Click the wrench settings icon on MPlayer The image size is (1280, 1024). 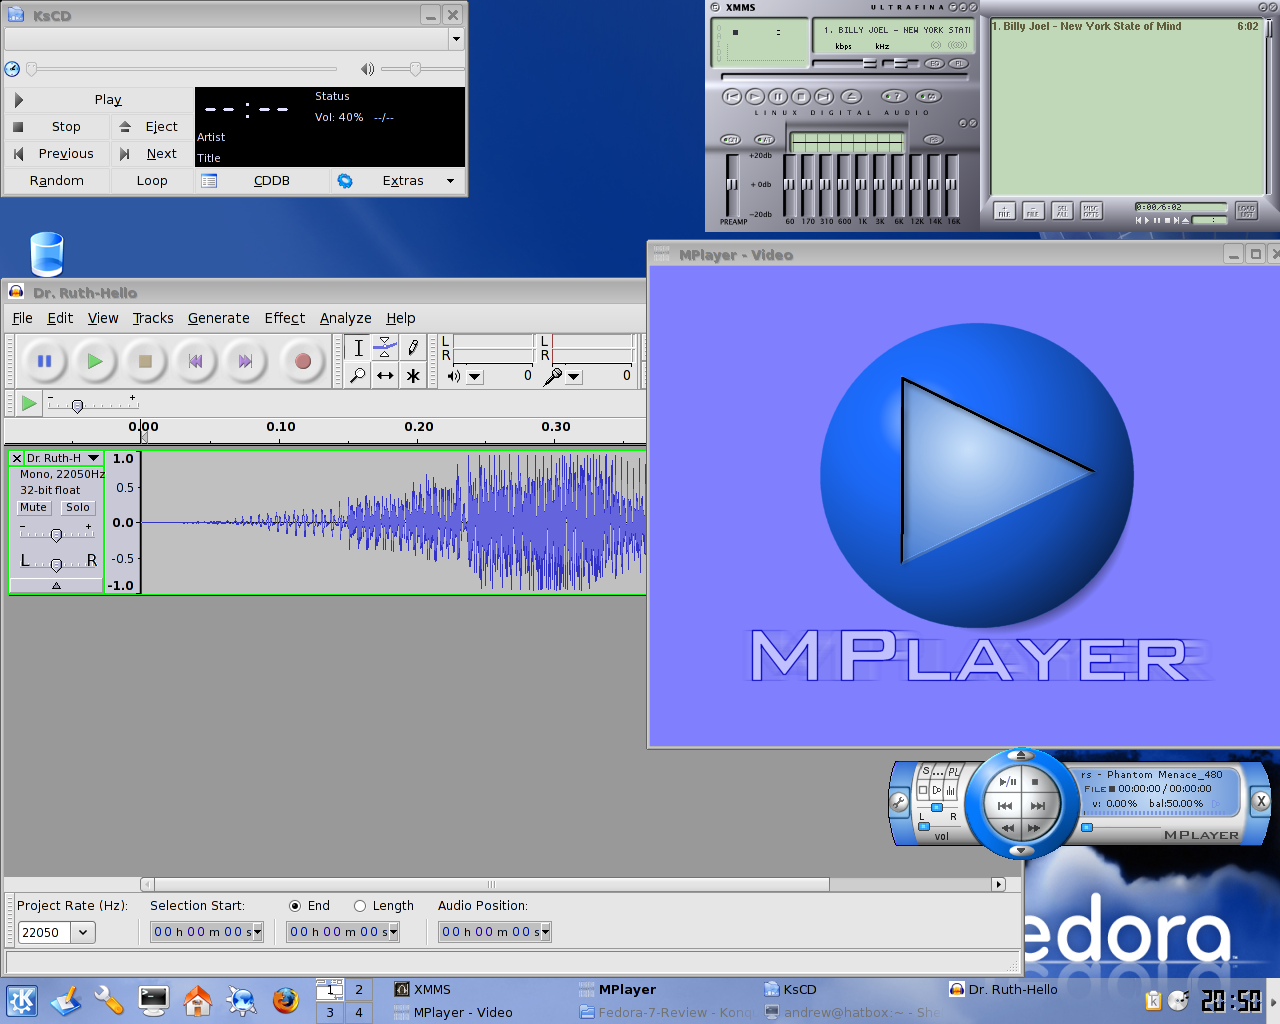[x=899, y=802]
